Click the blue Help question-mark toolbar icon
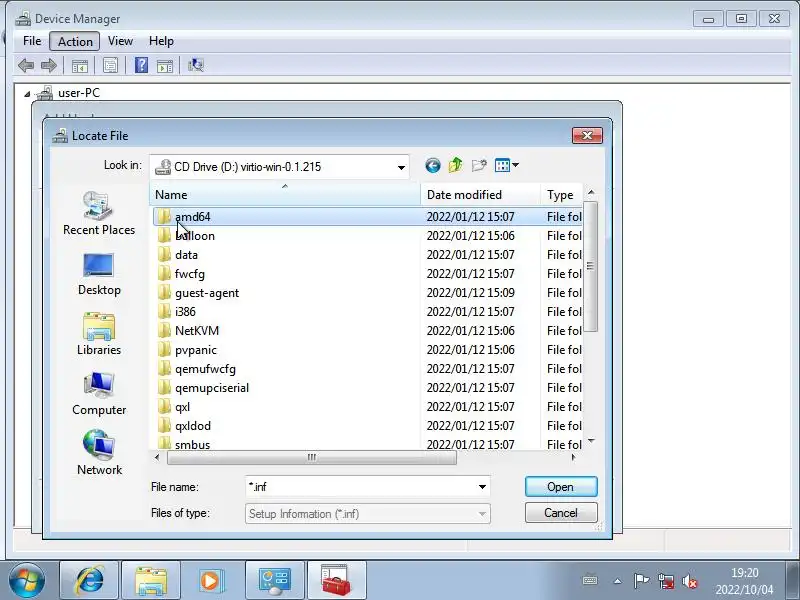 pyautogui.click(x=141, y=65)
